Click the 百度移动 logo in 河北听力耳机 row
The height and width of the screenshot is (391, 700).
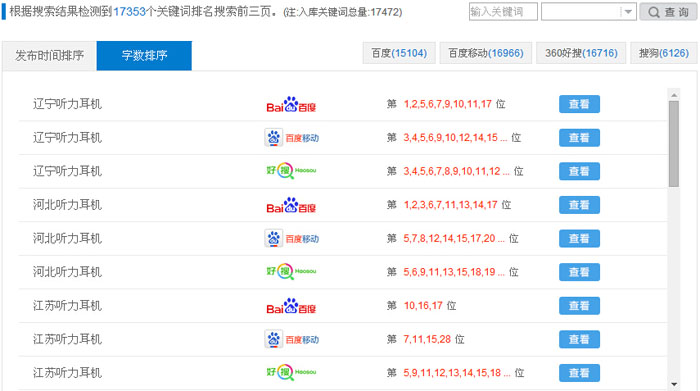tap(292, 239)
